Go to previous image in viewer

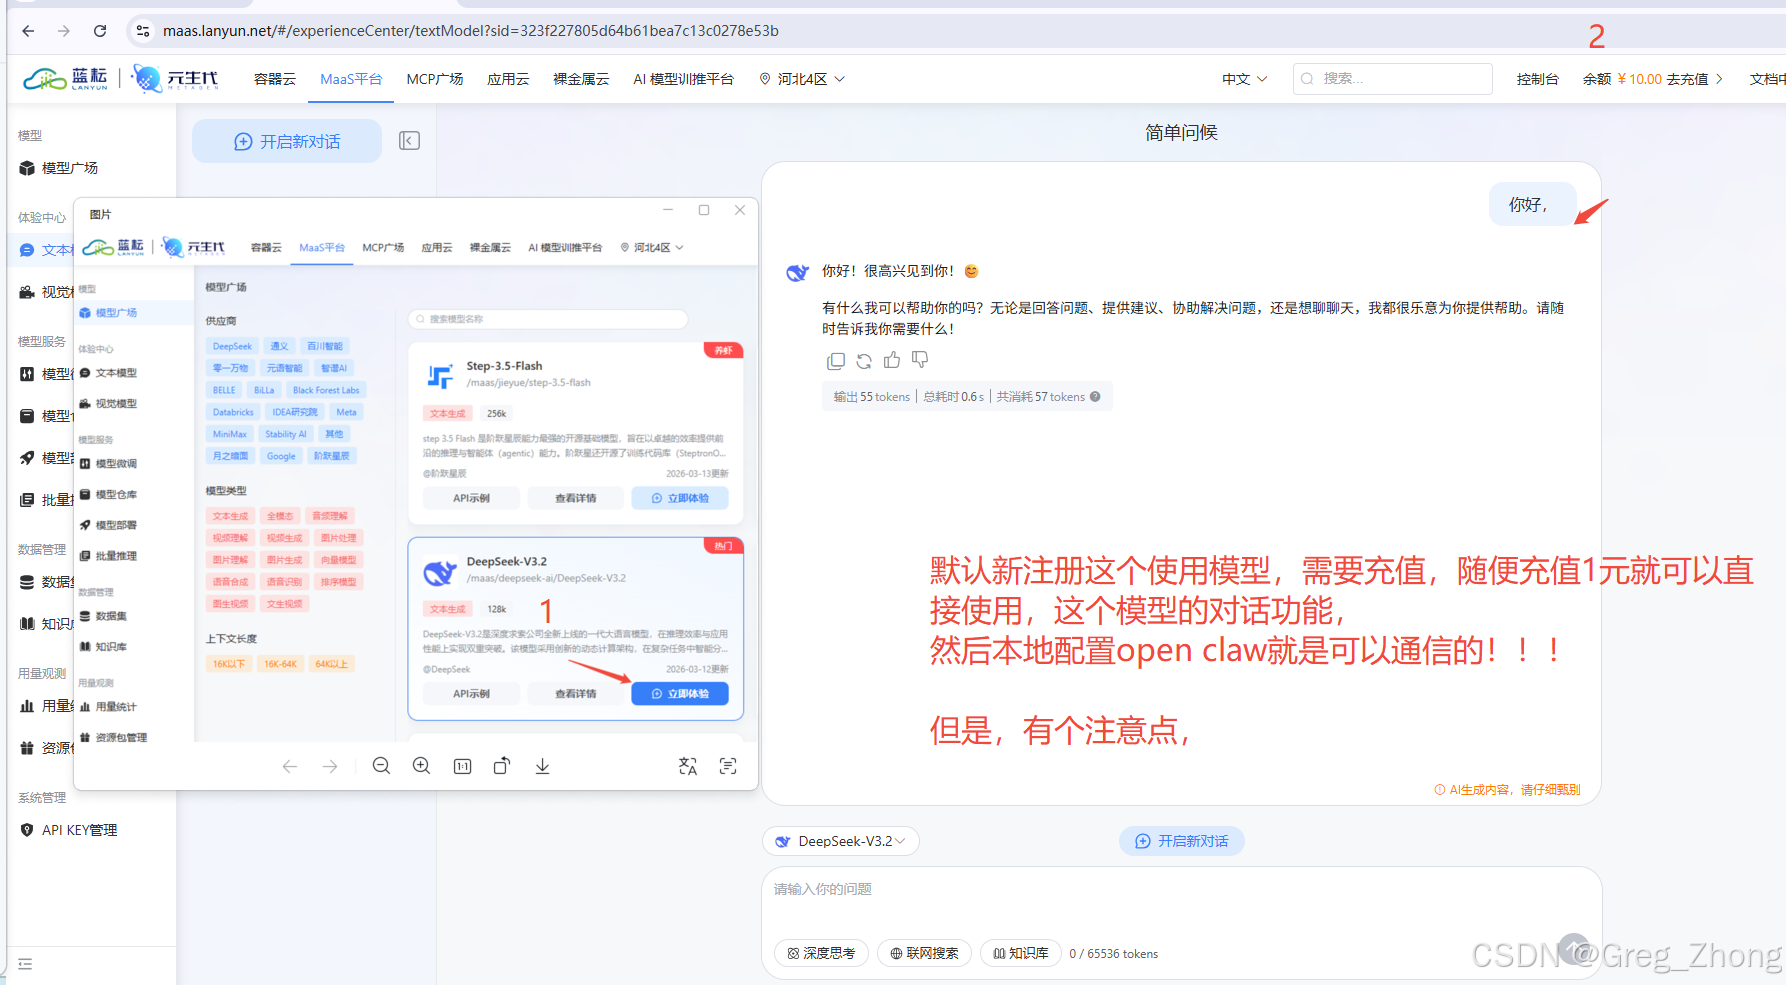coord(290,766)
